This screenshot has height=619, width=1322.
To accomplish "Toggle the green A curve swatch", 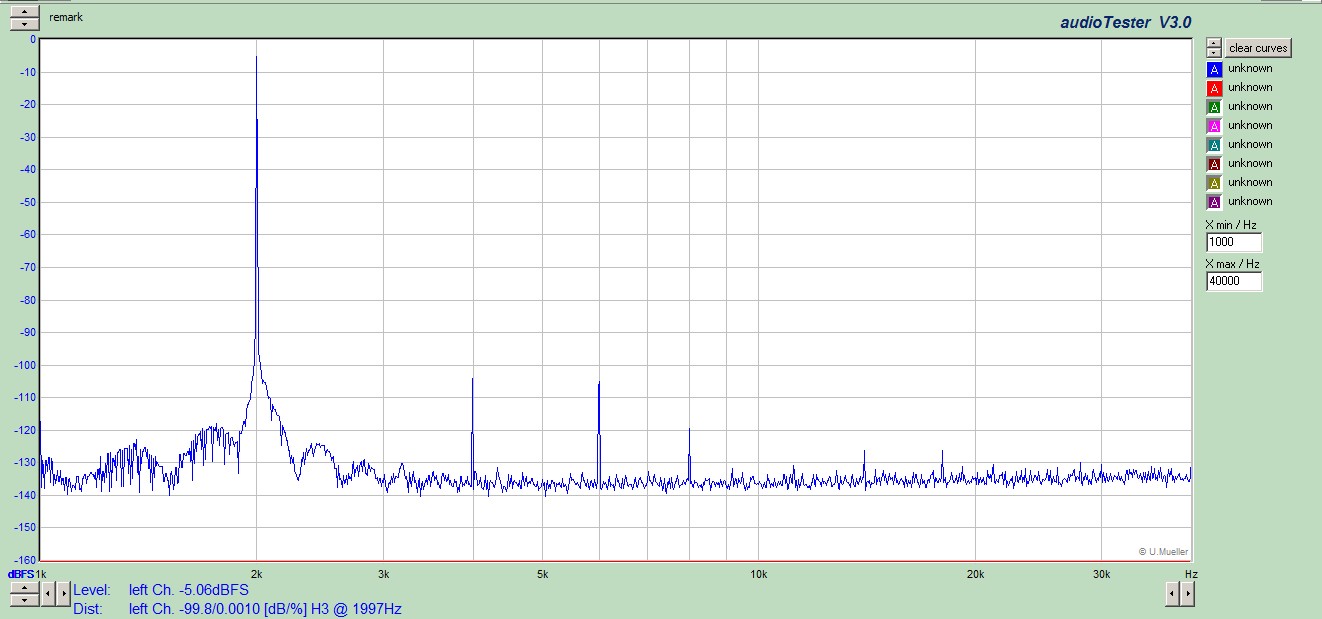I will (1214, 107).
